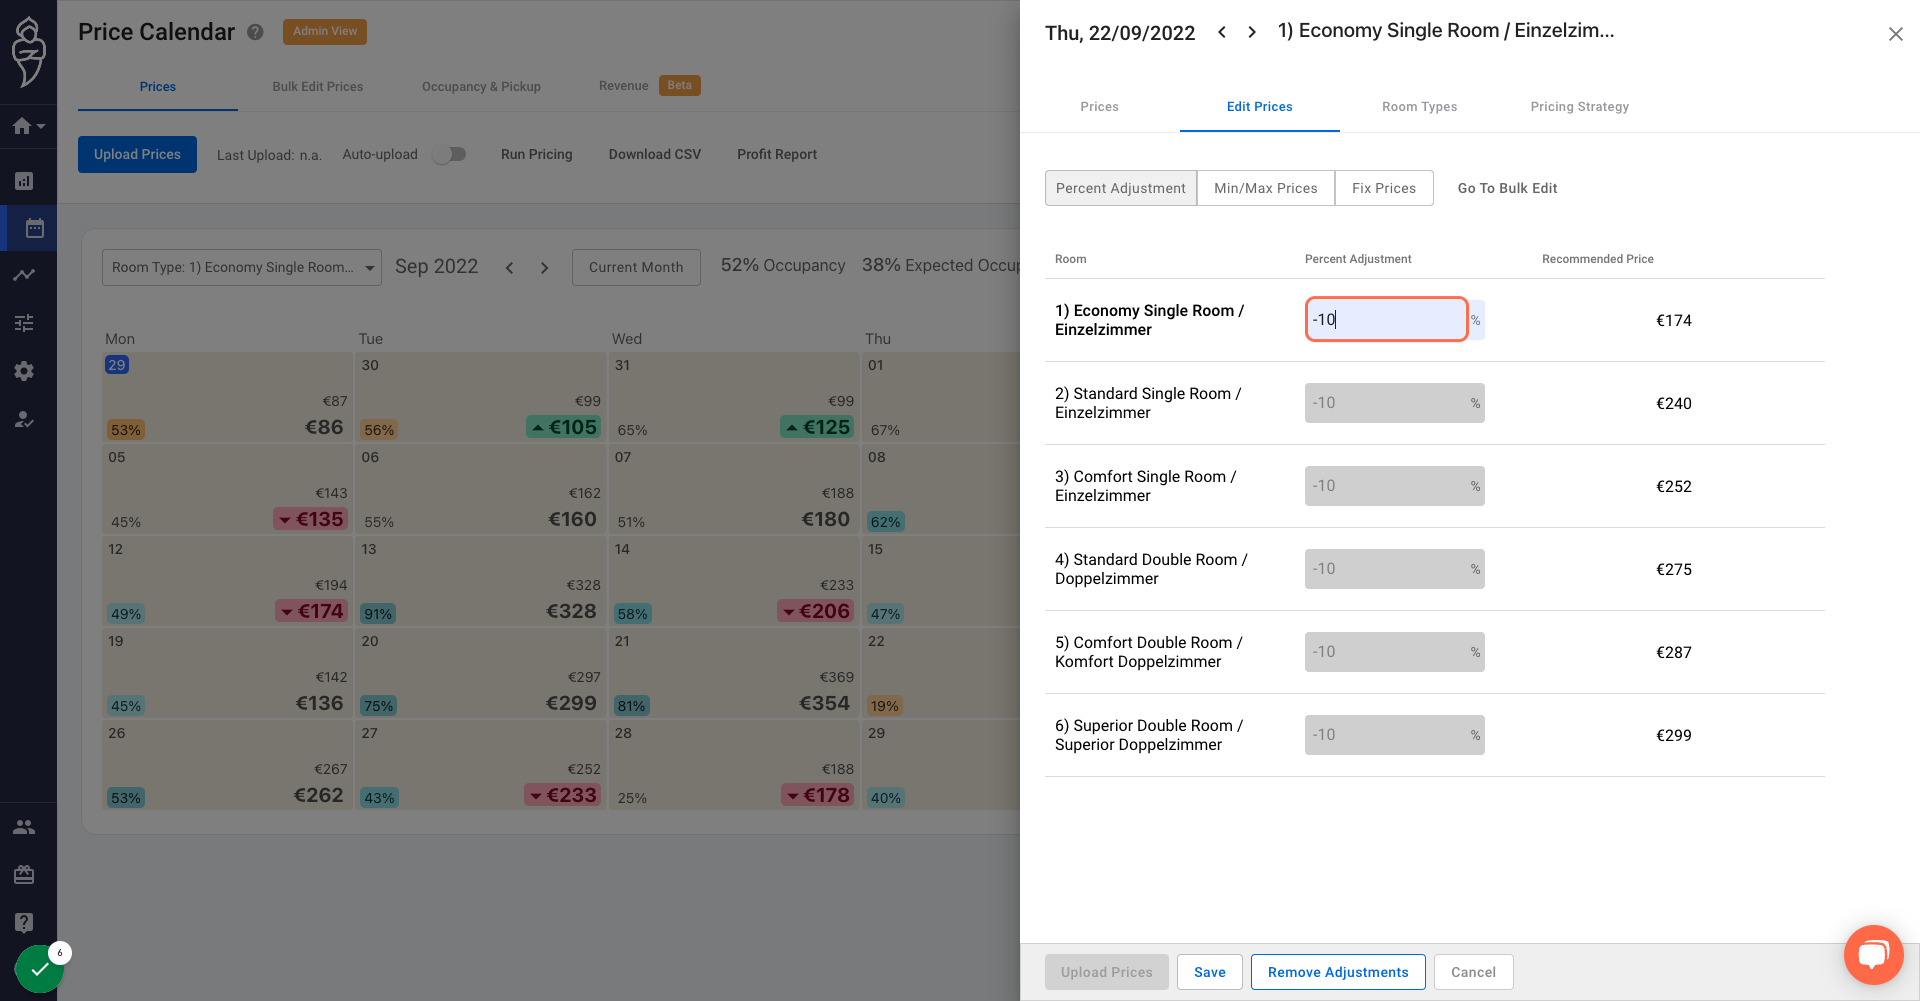Switch to the Pricing Strategy tab

point(1579,107)
